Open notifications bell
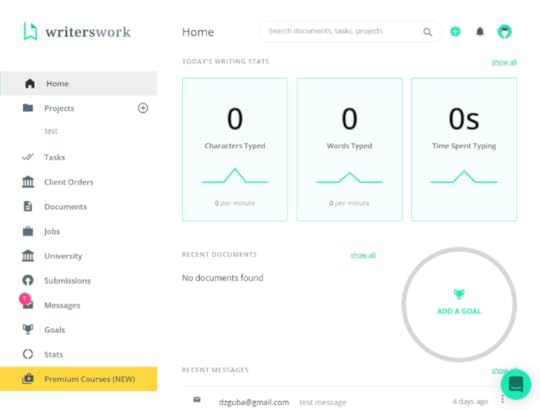This screenshot has width=540, height=410. (x=480, y=32)
